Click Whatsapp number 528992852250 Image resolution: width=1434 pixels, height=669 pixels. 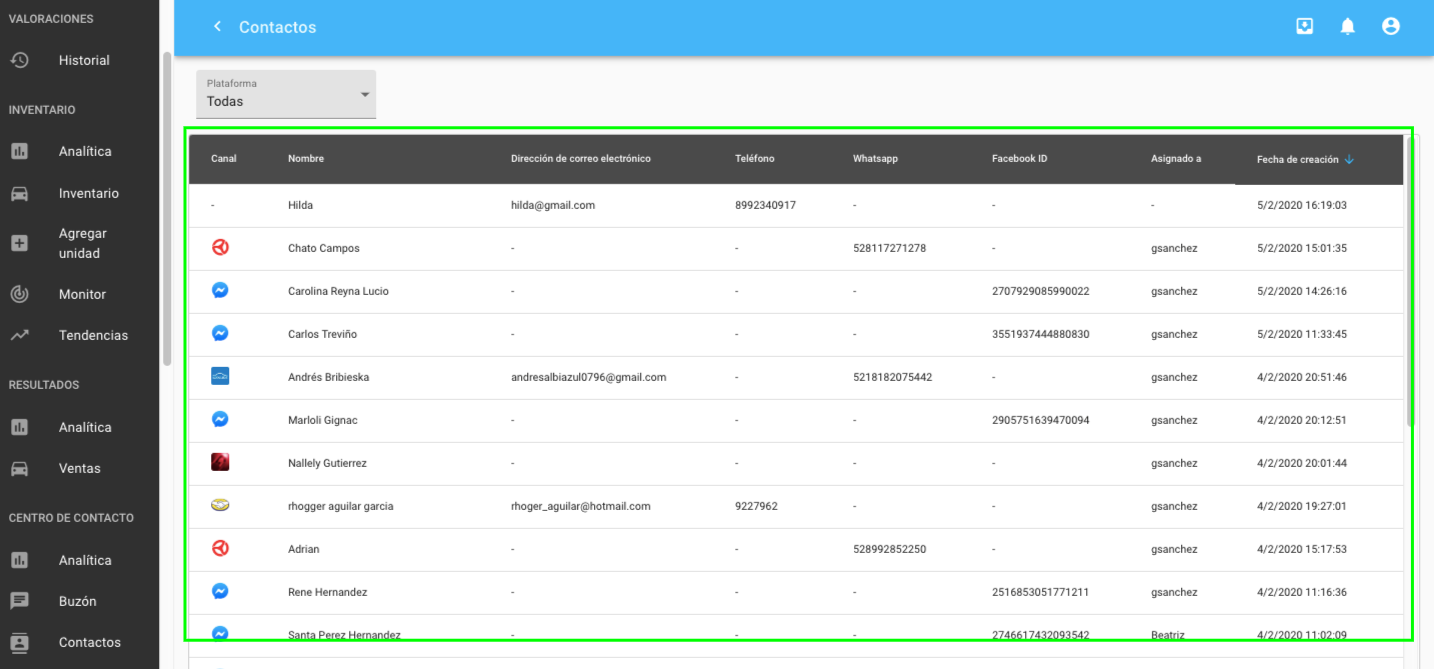pos(889,549)
